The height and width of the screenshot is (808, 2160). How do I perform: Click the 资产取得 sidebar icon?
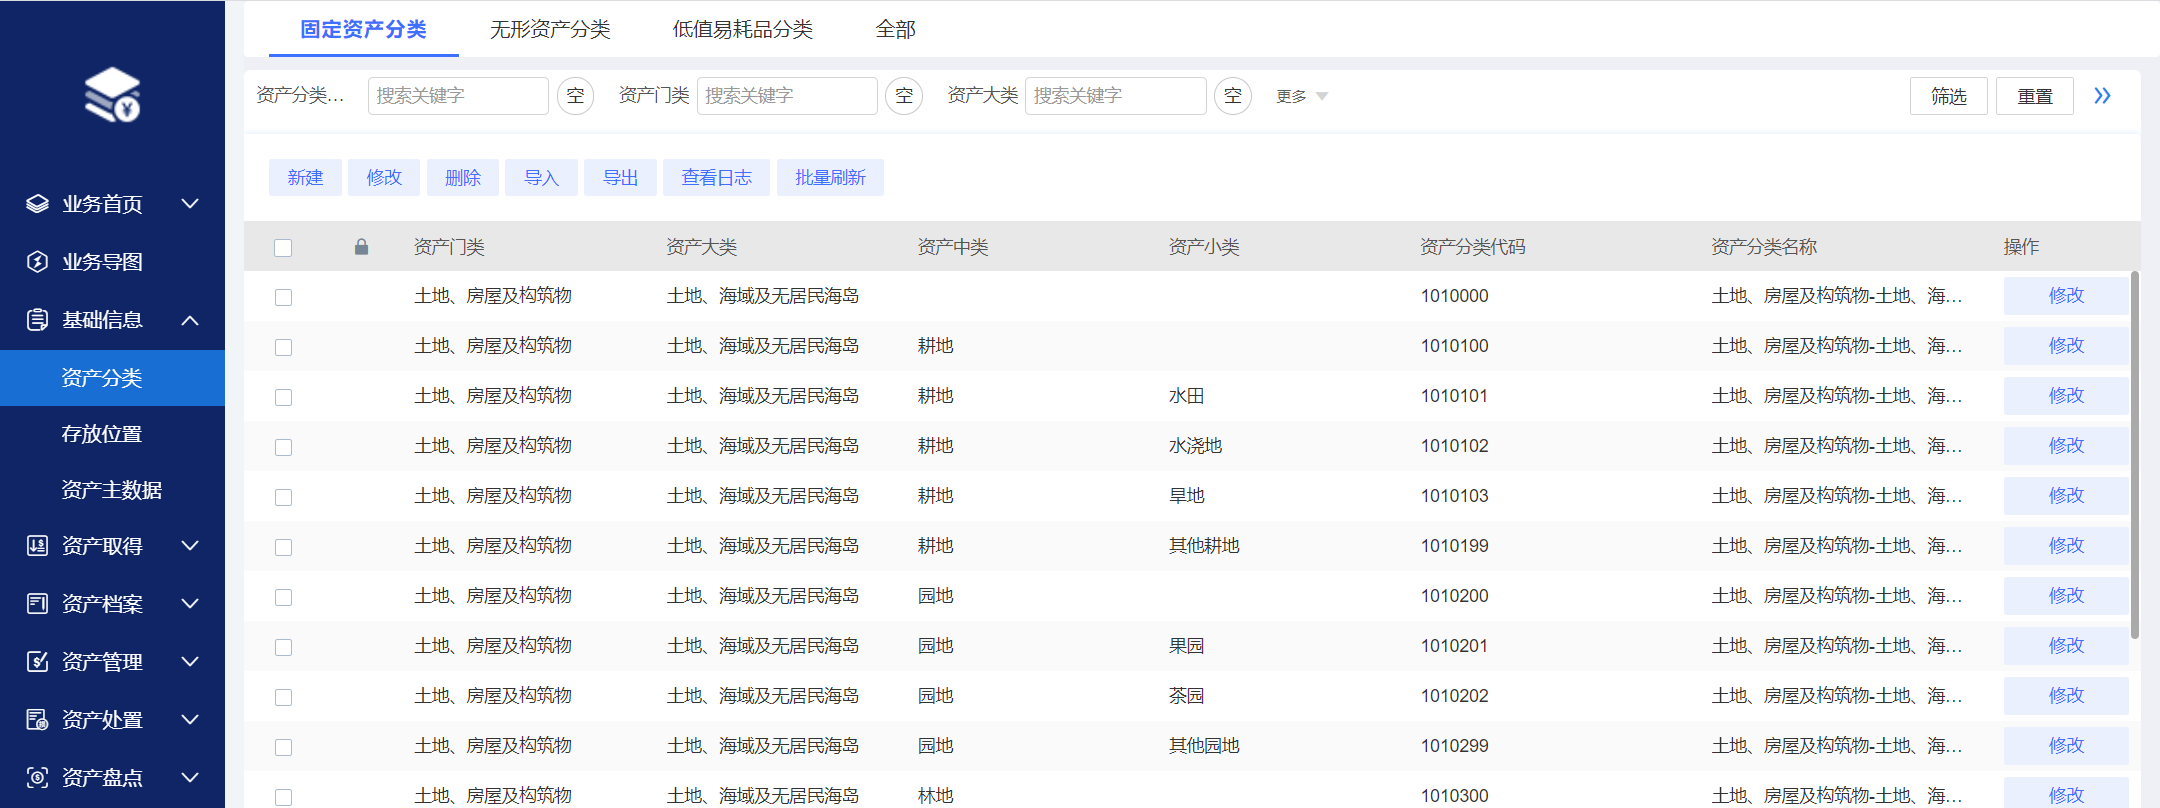(x=37, y=546)
